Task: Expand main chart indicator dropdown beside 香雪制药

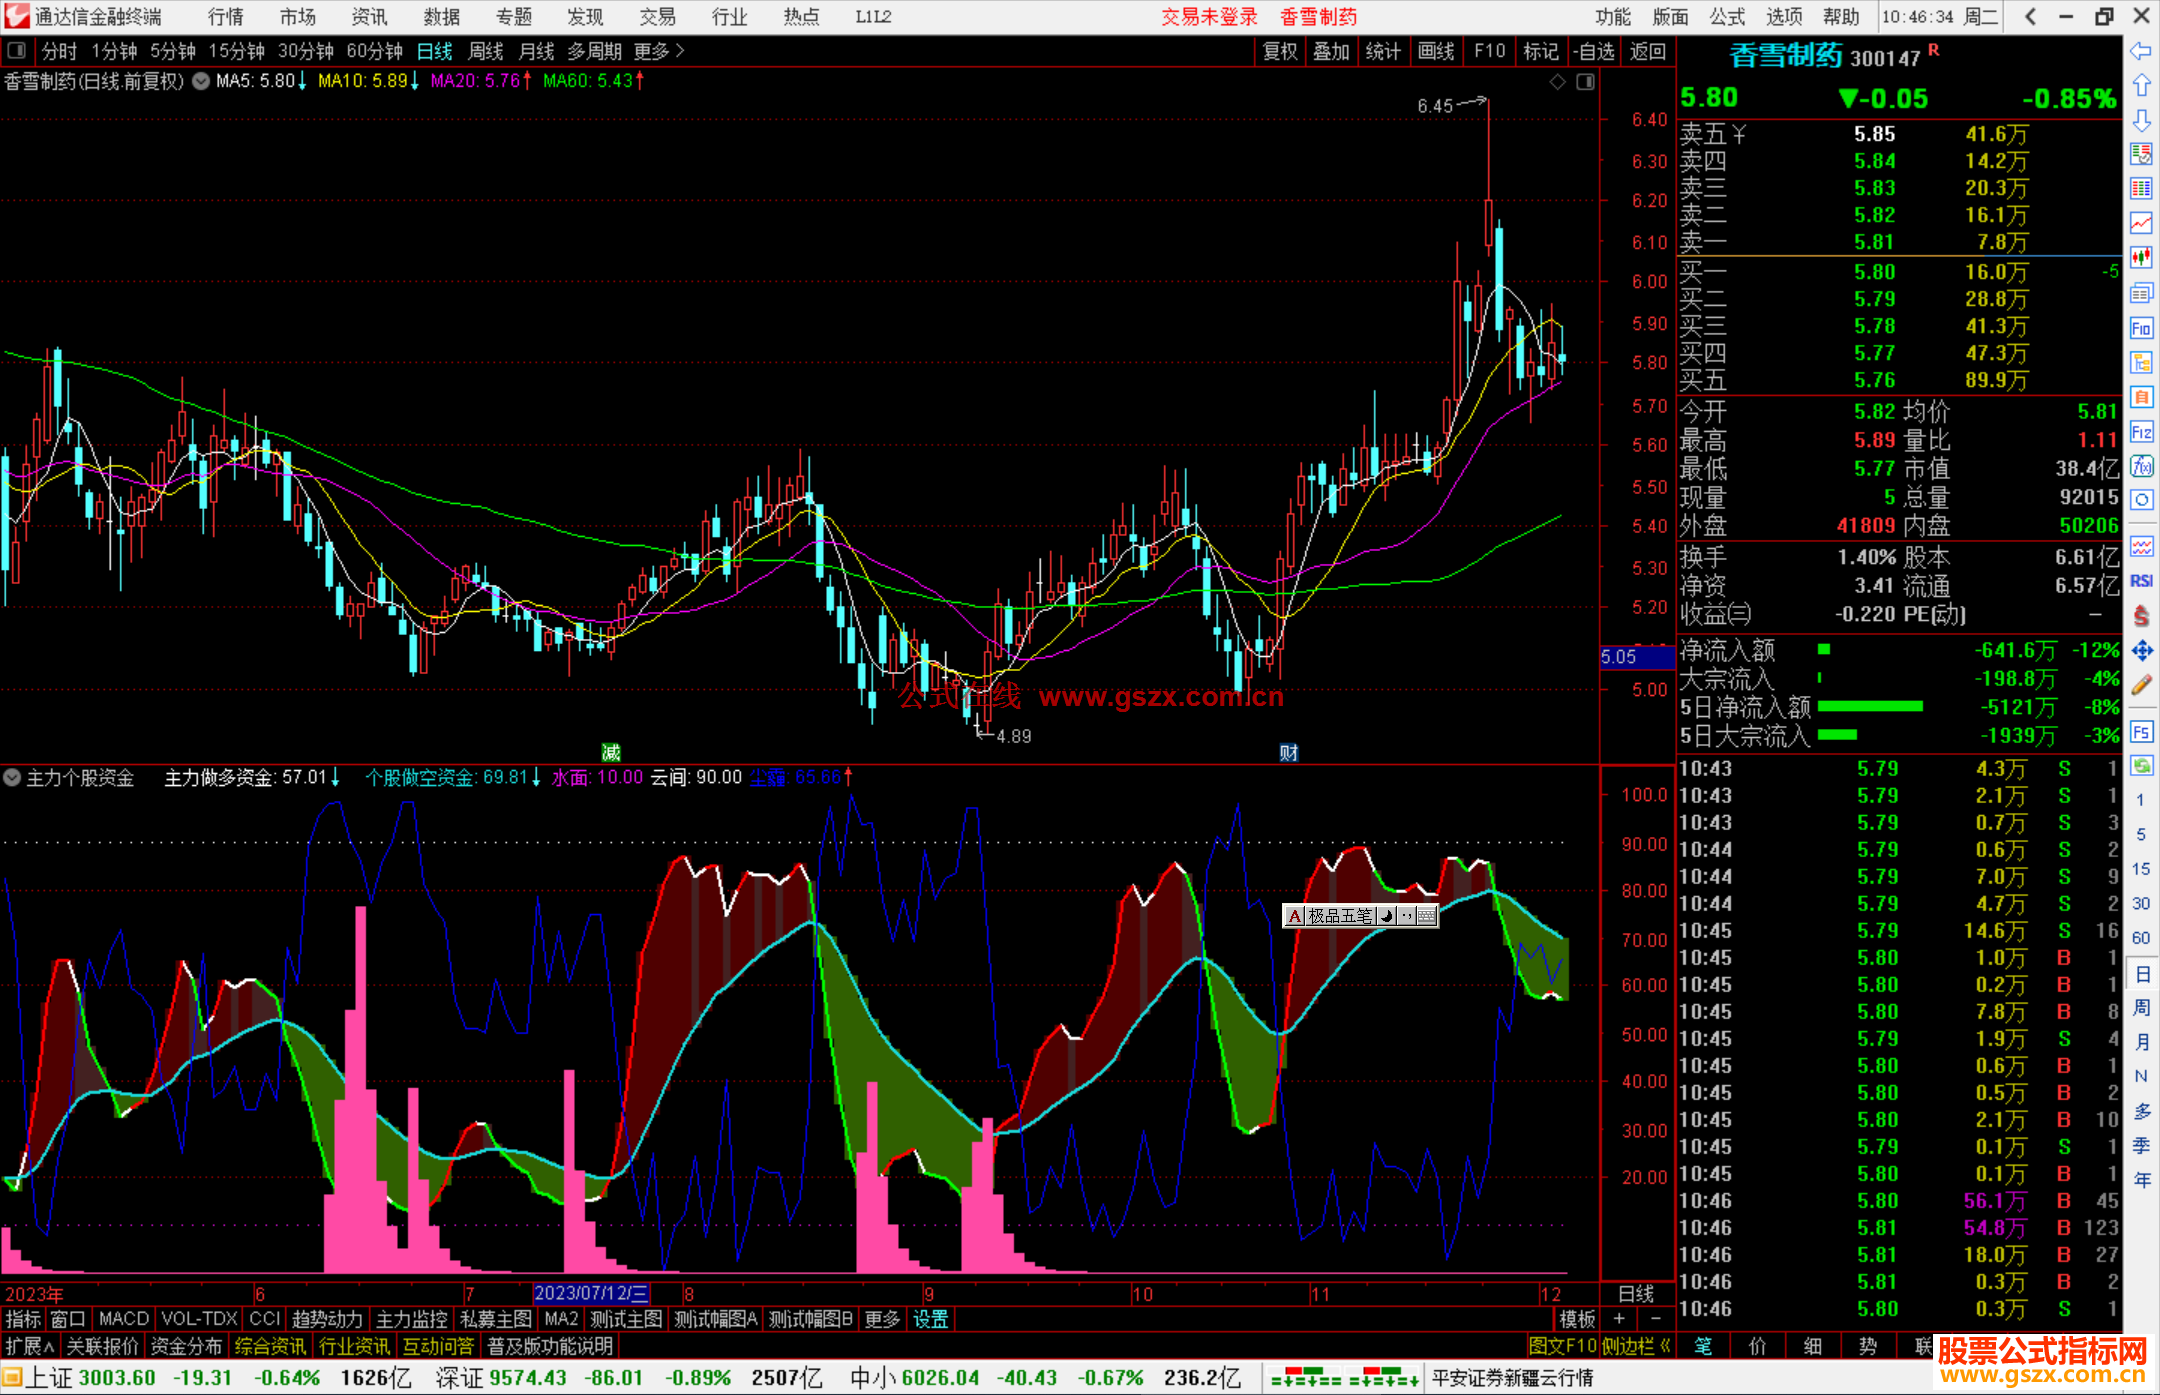Action: point(201,81)
